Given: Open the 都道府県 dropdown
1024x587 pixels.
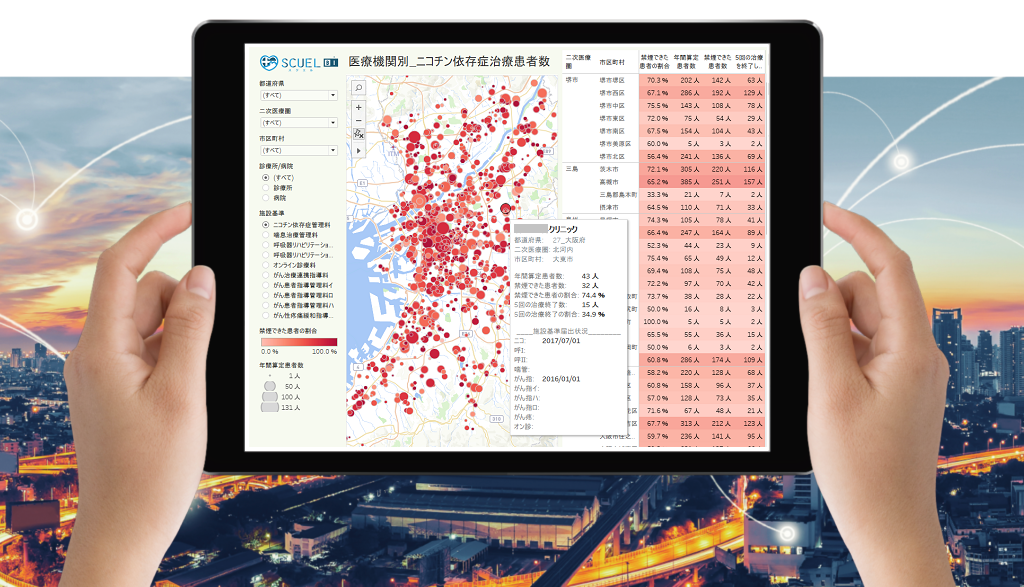Looking at the screenshot, I should point(298,95).
